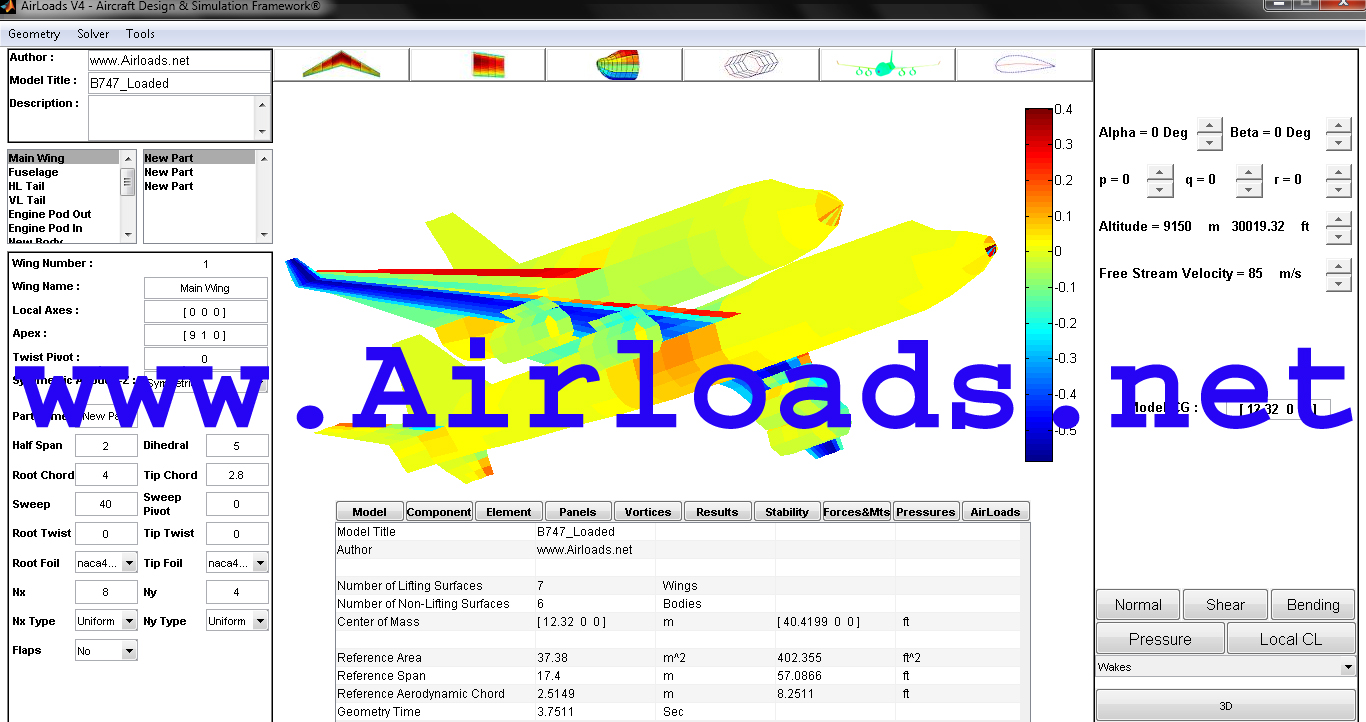The width and height of the screenshot is (1366, 722).
Task: Select the rainbow fuselage body icon
Action: point(615,65)
